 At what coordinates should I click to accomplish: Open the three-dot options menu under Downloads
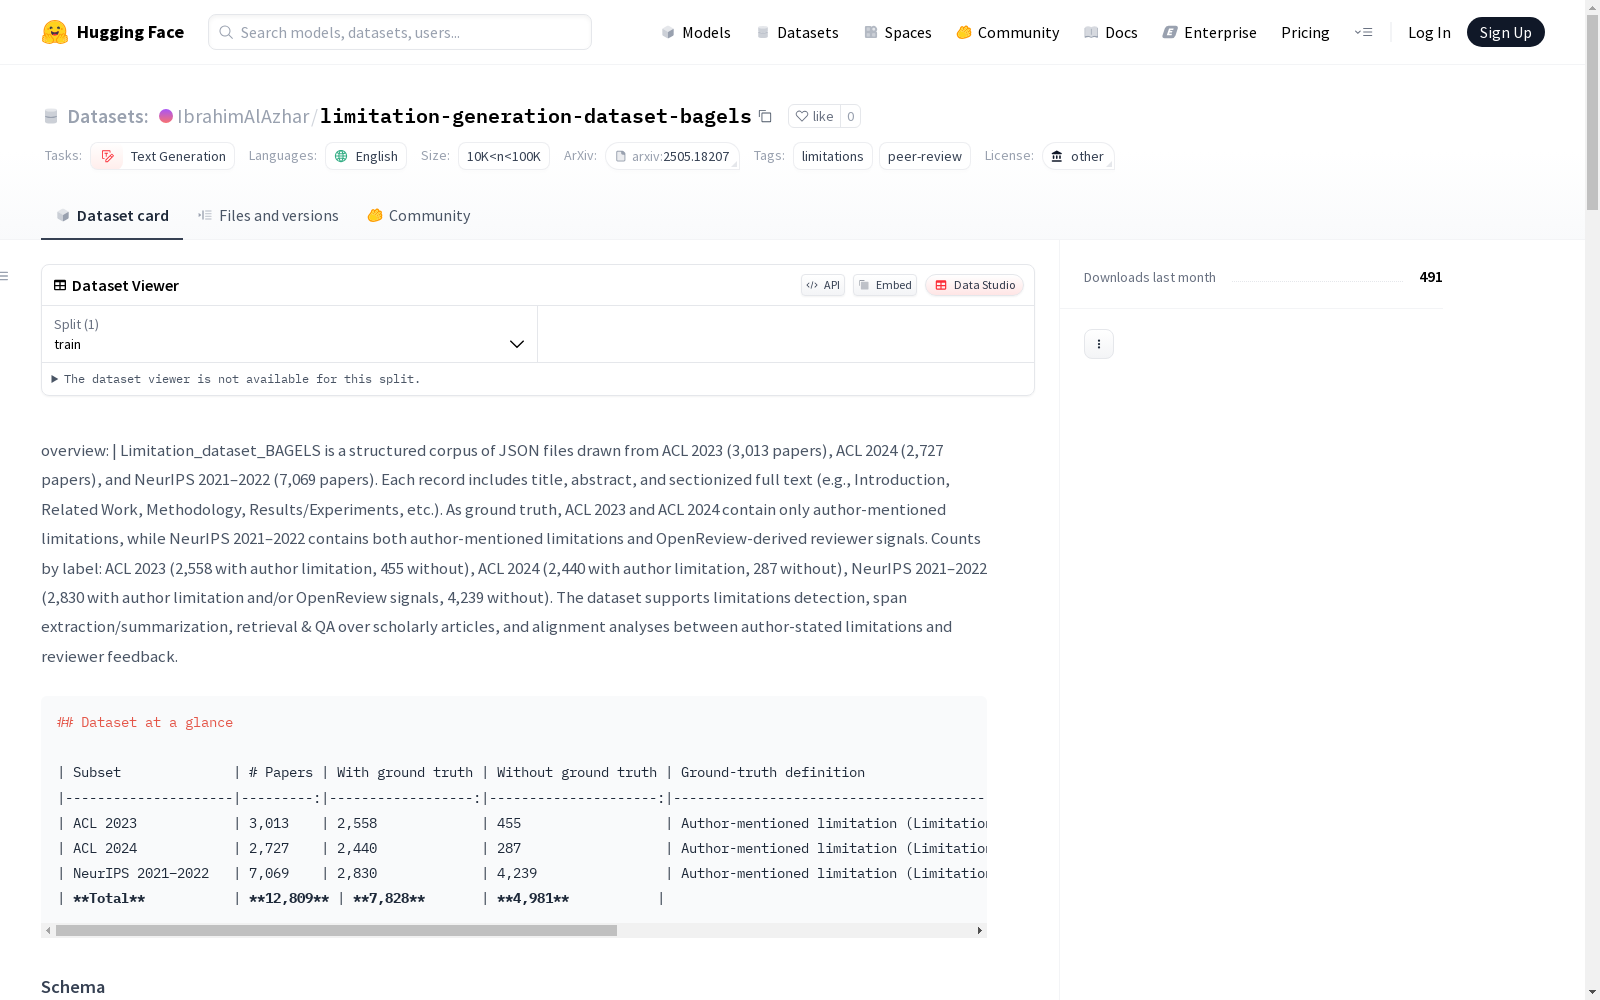(x=1099, y=344)
